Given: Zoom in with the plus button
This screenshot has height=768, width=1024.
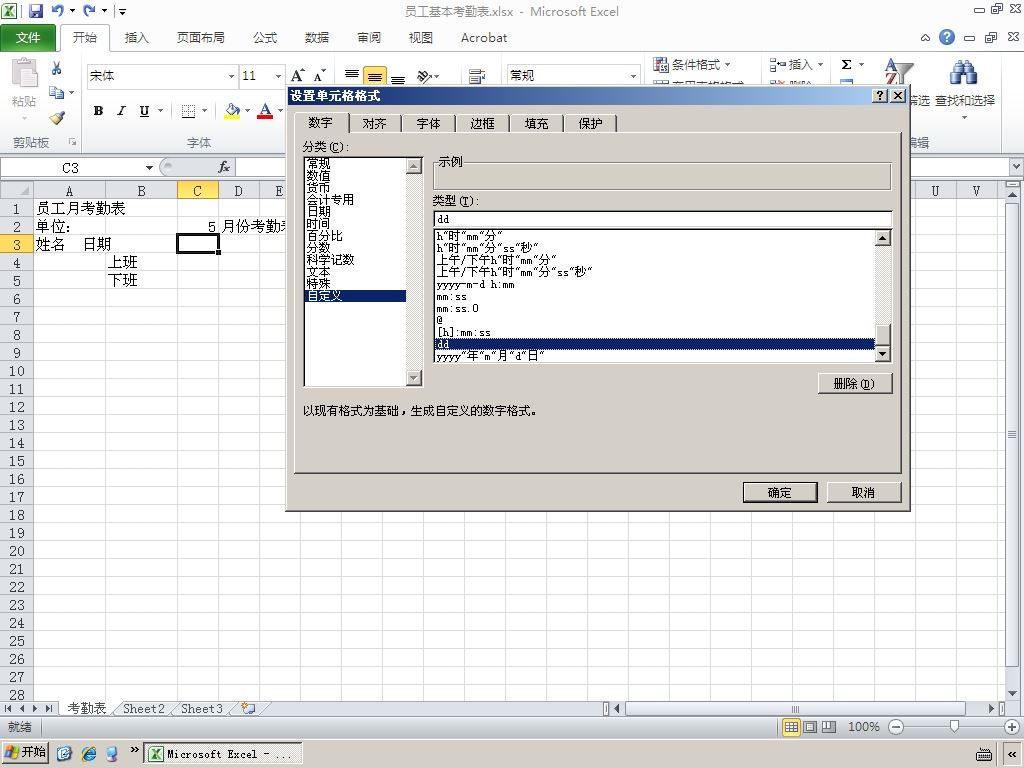Looking at the screenshot, I should tap(1012, 727).
